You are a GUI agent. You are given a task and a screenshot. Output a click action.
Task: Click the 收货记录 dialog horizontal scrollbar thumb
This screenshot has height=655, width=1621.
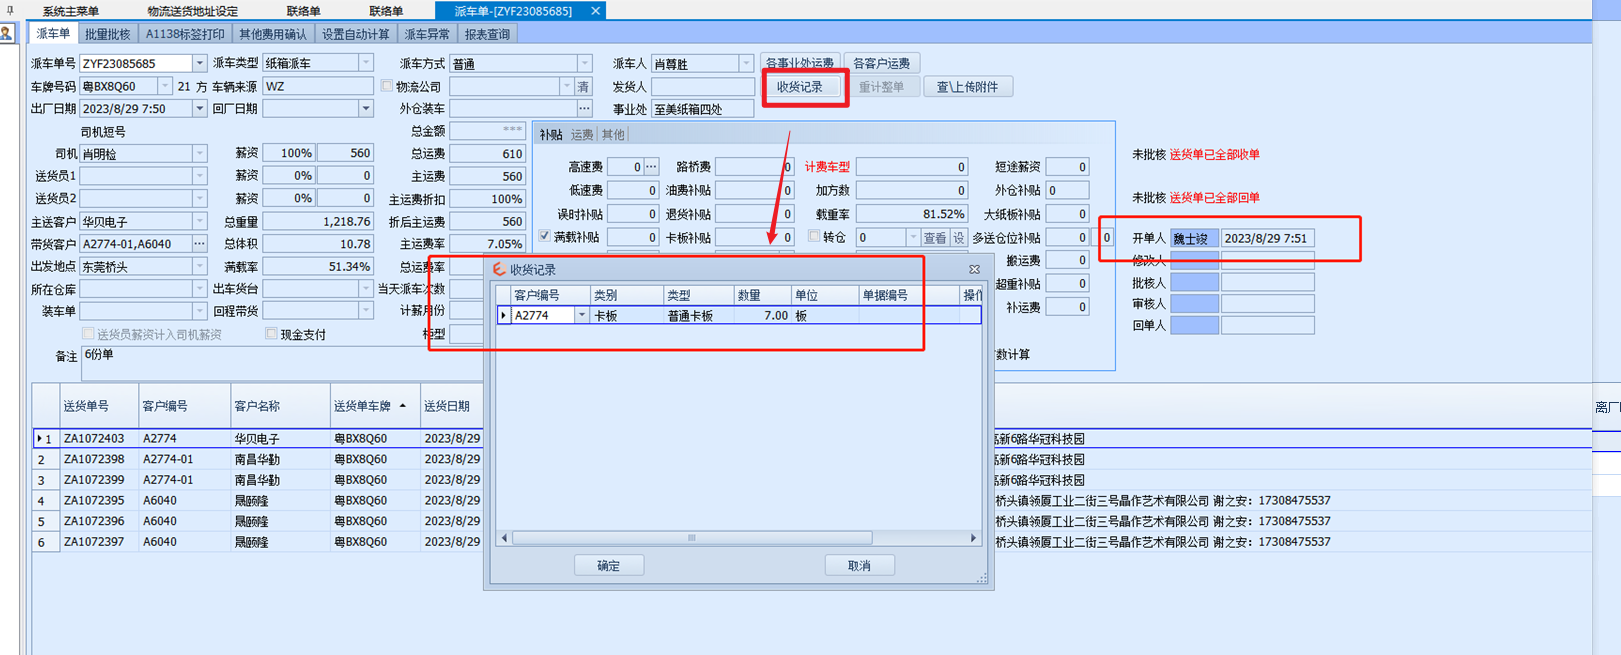click(x=691, y=538)
